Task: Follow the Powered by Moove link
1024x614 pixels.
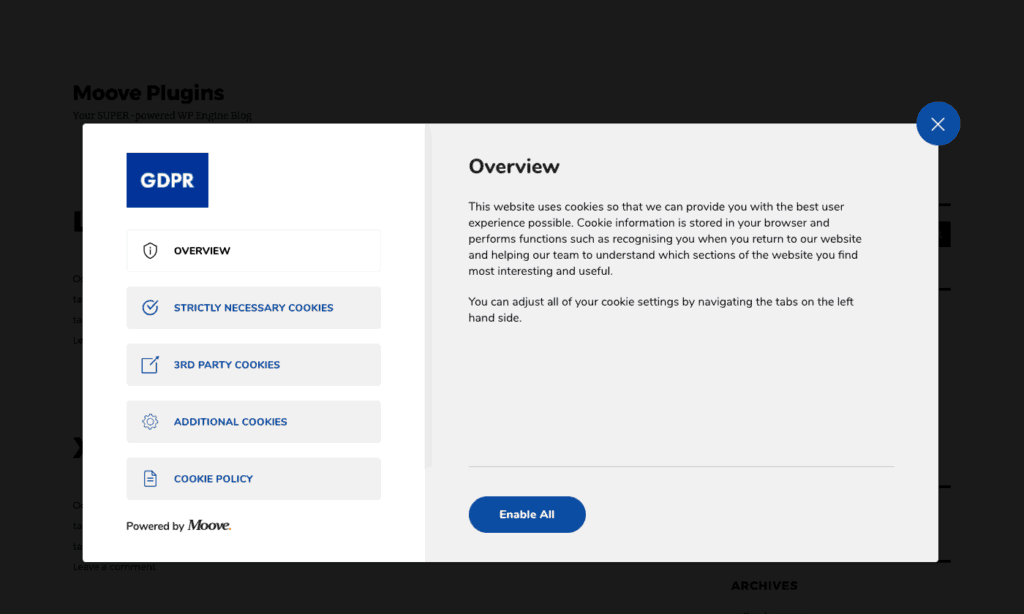Action: 178,526
